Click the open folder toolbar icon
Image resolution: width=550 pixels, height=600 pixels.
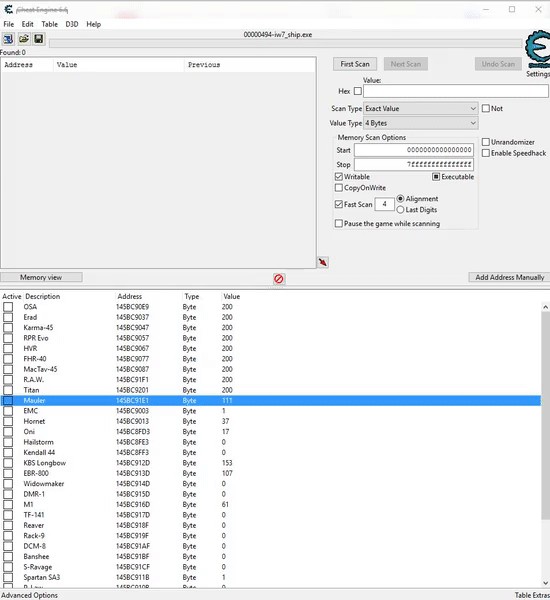24,39
